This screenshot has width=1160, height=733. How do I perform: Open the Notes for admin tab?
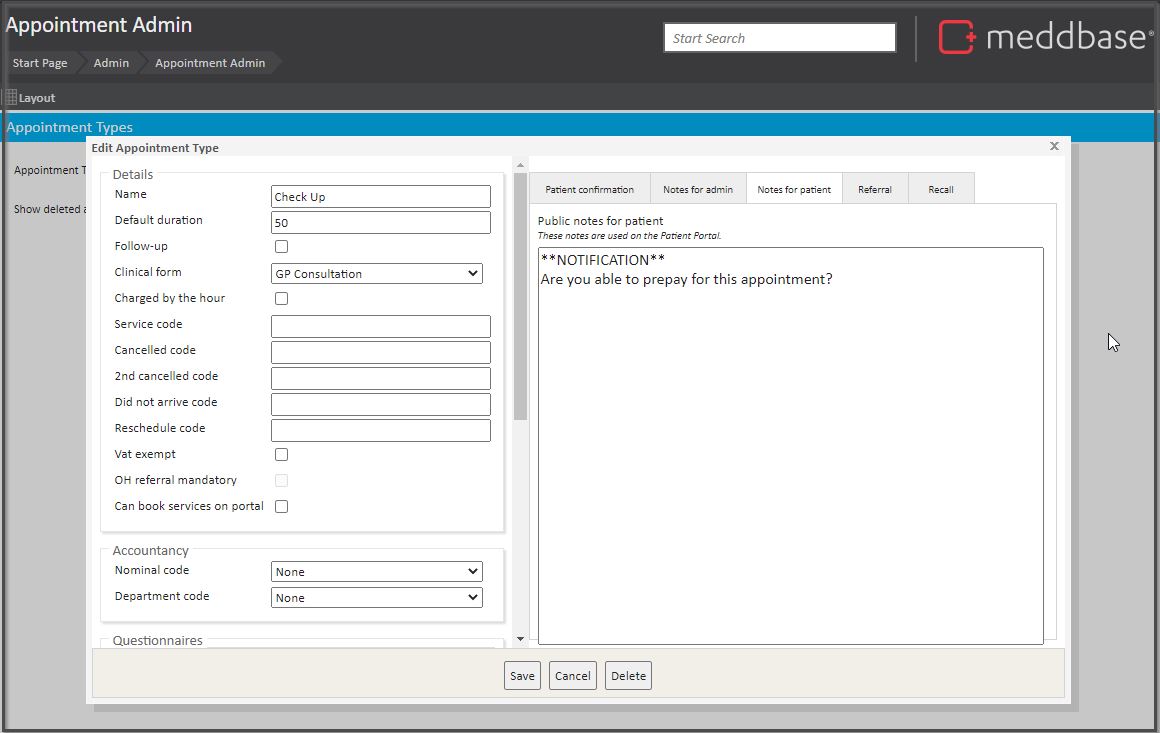tap(698, 189)
